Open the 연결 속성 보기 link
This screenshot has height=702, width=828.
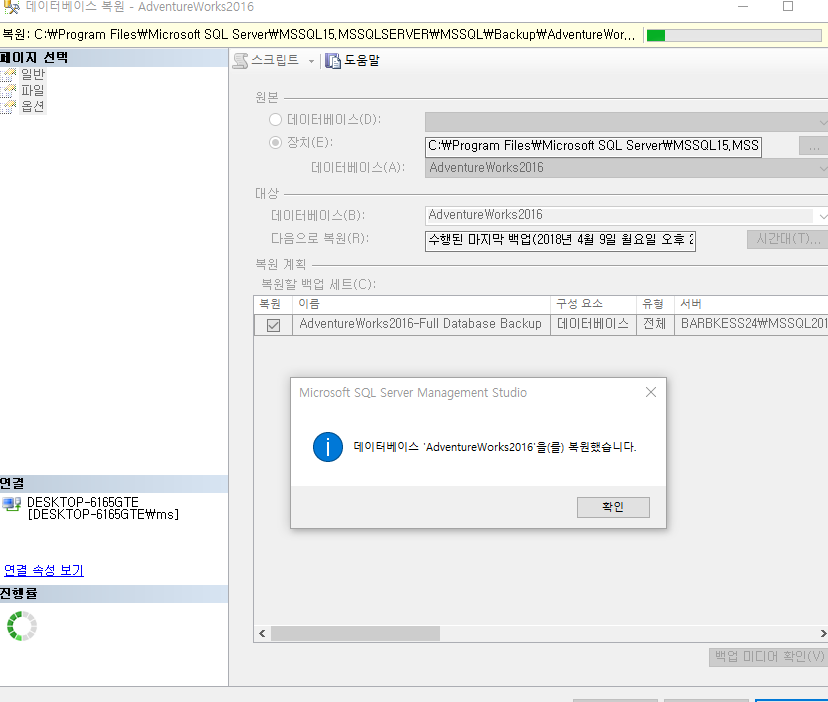(44, 570)
